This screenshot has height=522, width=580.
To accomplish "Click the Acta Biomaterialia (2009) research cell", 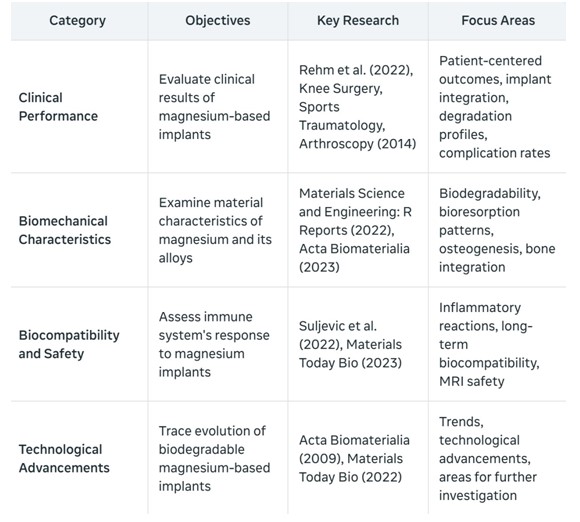I will [x=354, y=459].
